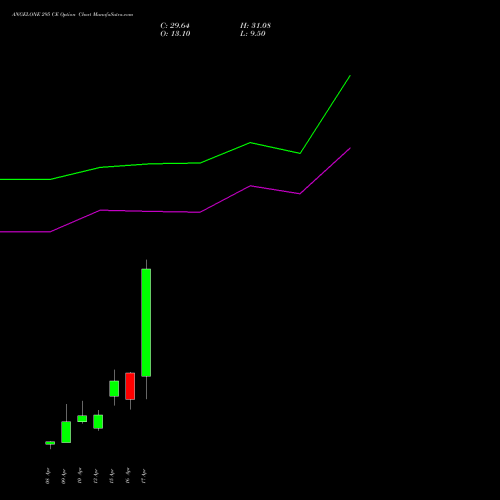Click the tiny green candle for 08 Apr

pos(50,443)
